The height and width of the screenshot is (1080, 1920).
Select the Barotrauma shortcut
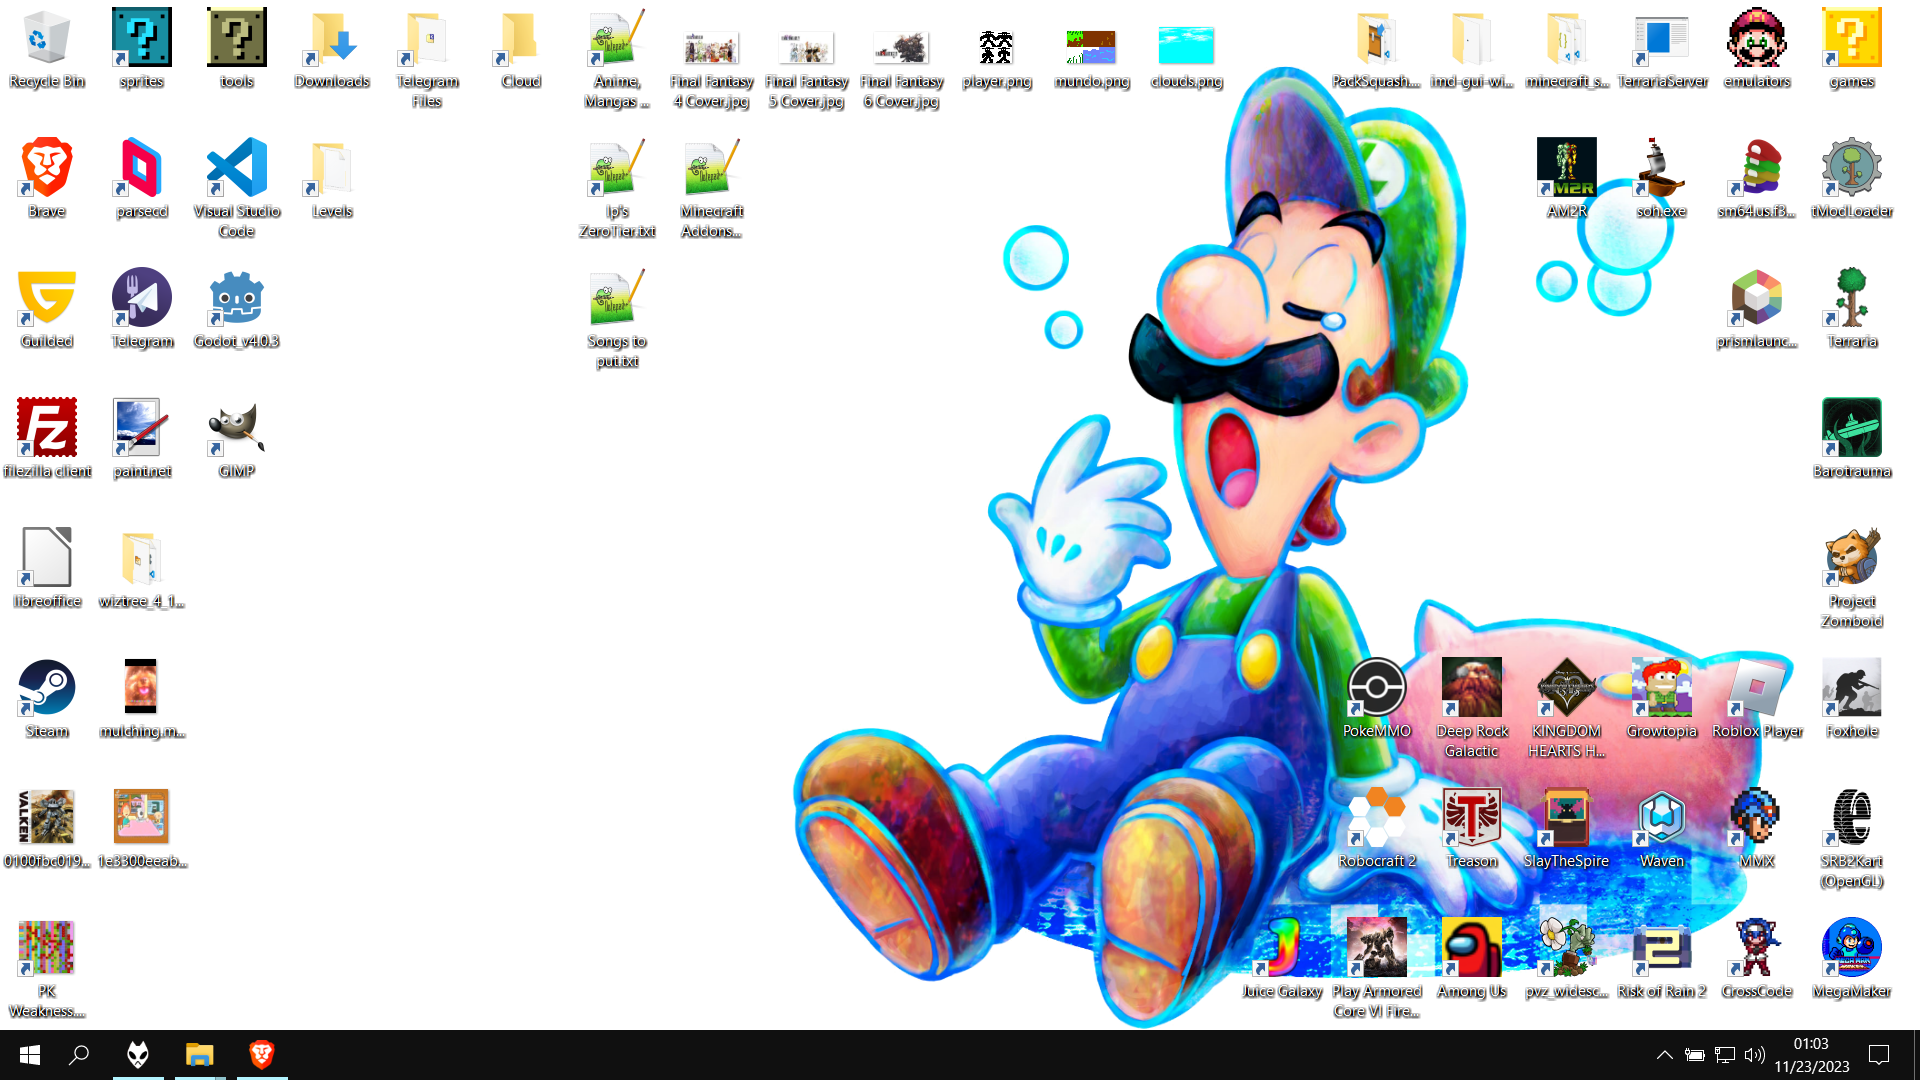(x=1851, y=438)
